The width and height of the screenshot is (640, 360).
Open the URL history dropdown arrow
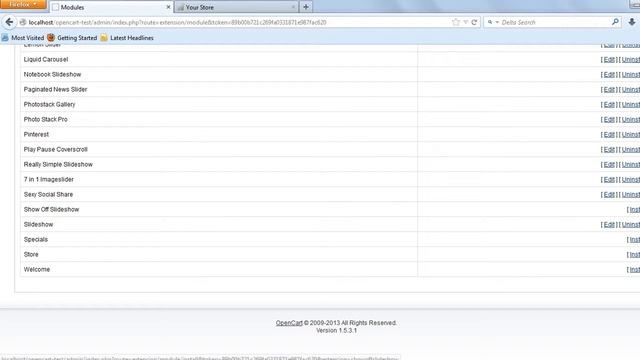click(x=465, y=22)
